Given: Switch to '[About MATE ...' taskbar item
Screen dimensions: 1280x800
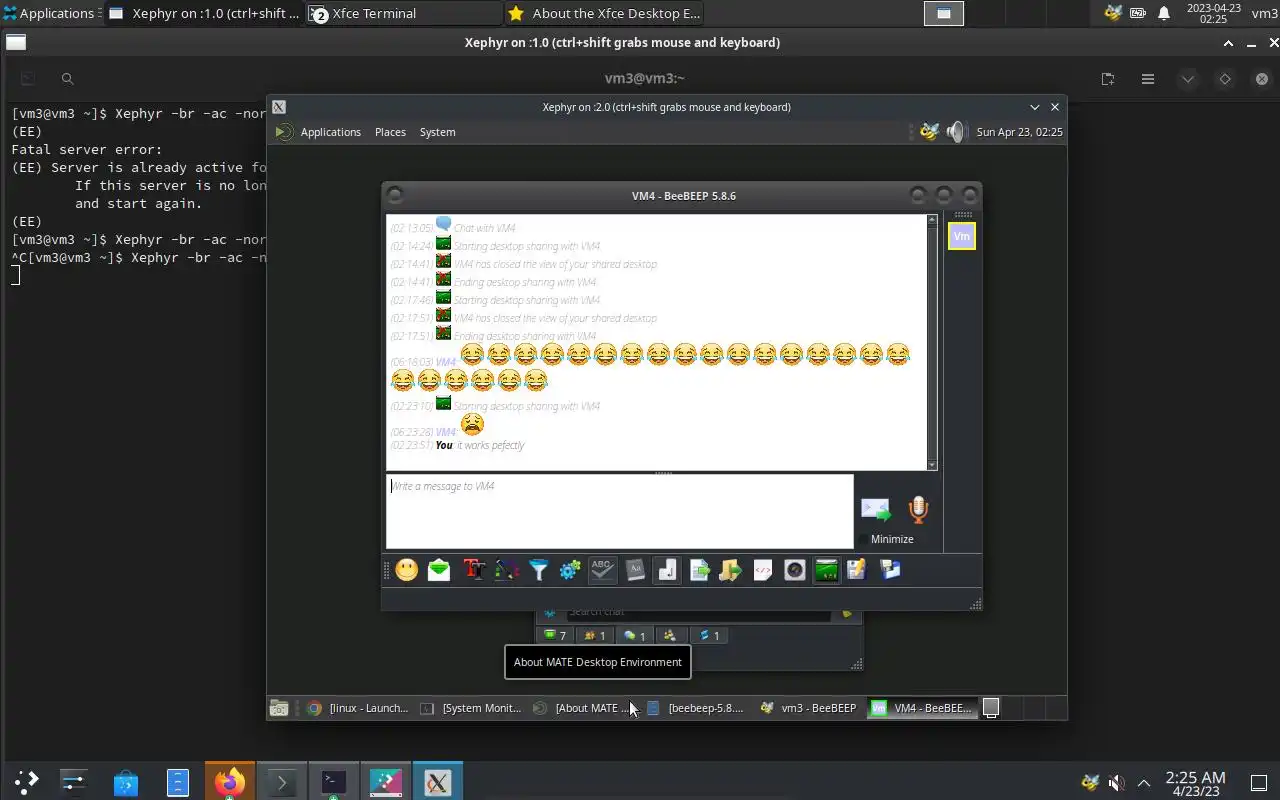Looking at the screenshot, I should (x=584, y=708).
